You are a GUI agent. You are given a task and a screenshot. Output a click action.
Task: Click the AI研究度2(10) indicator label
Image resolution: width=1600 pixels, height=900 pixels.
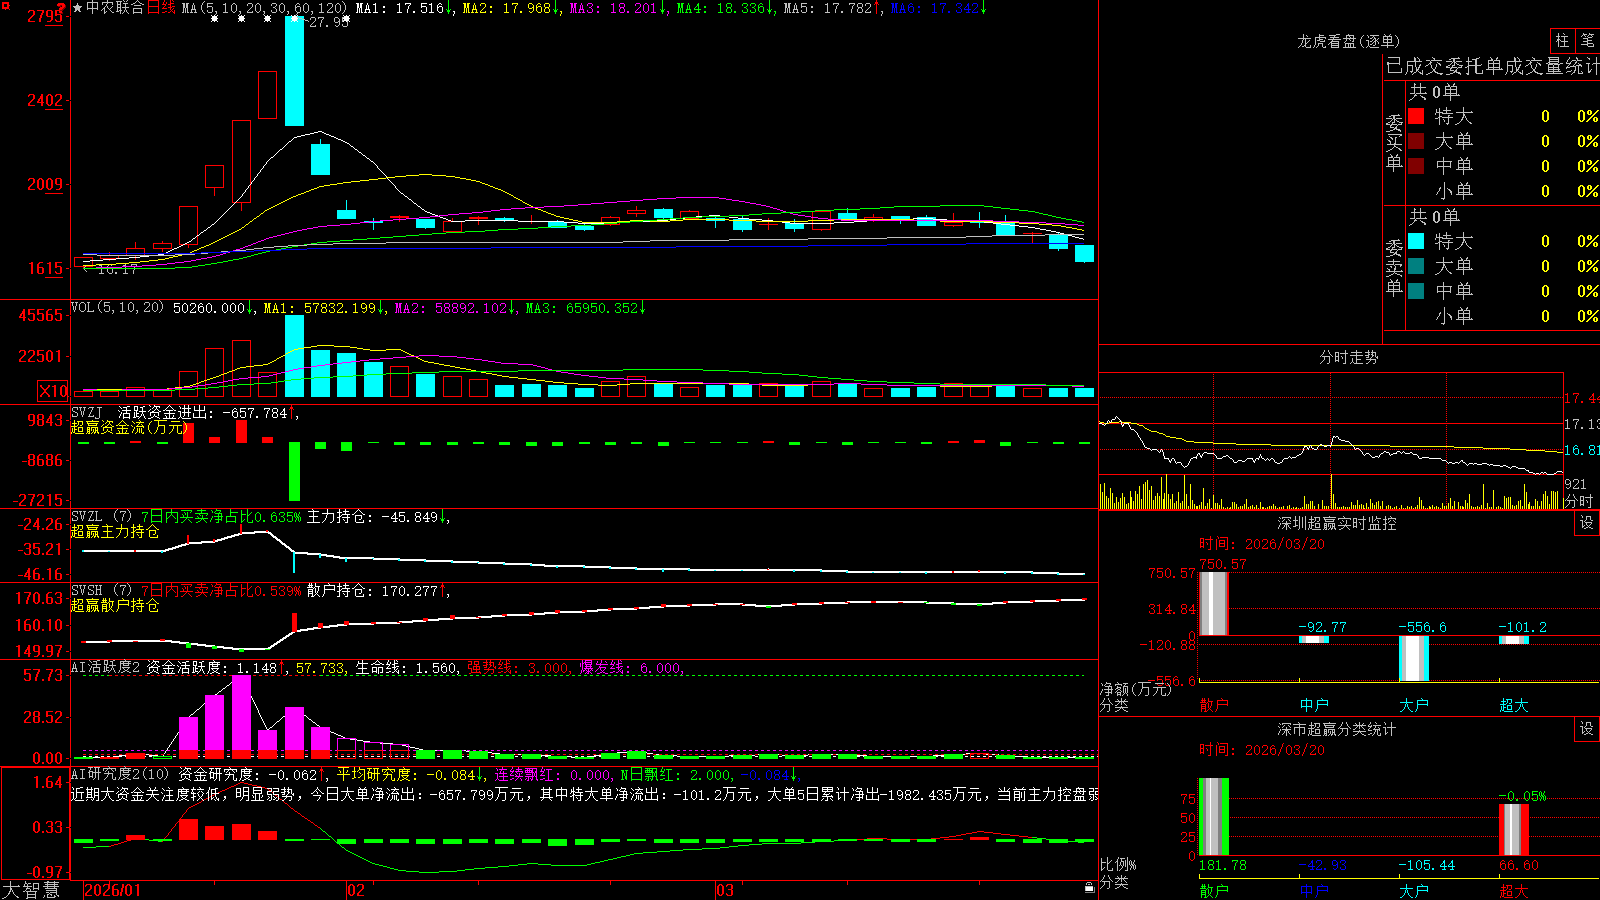(x=121, y=774)
